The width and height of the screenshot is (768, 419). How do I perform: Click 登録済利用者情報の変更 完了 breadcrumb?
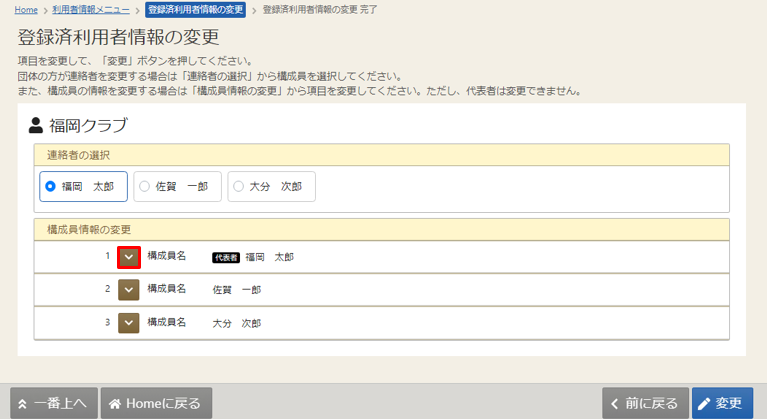click(320, 9)
